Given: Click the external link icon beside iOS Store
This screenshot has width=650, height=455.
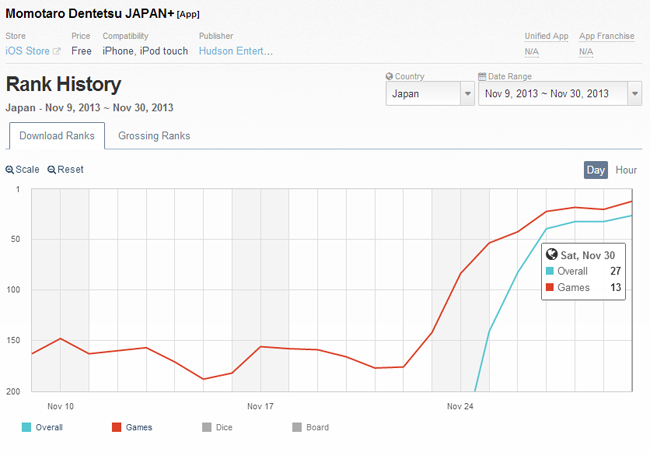Looking at the screenshot, I should coord(57,51).
